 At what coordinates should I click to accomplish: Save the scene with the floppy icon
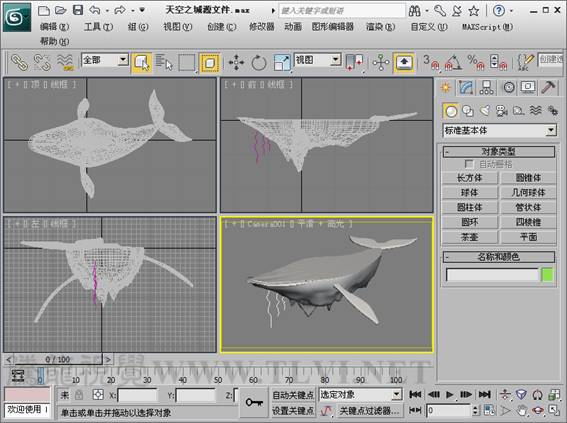[x=78, y=10]
